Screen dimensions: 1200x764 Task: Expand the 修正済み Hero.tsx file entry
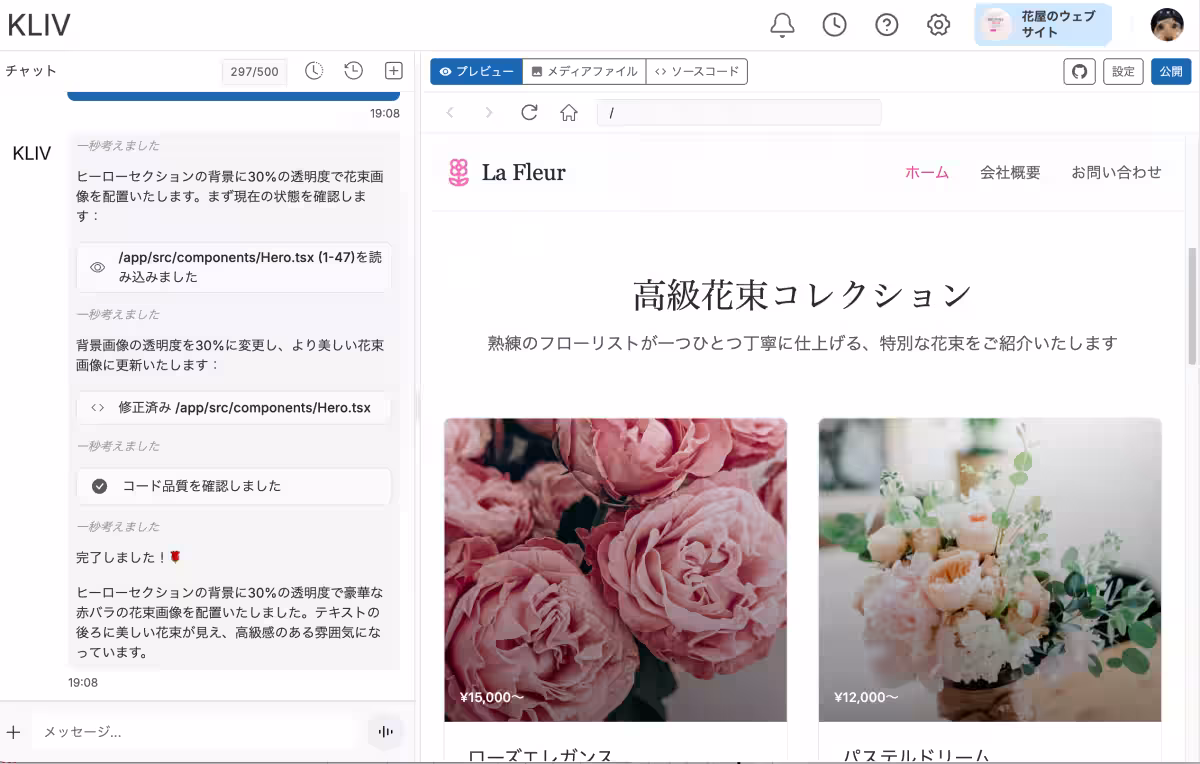point(233,408)
